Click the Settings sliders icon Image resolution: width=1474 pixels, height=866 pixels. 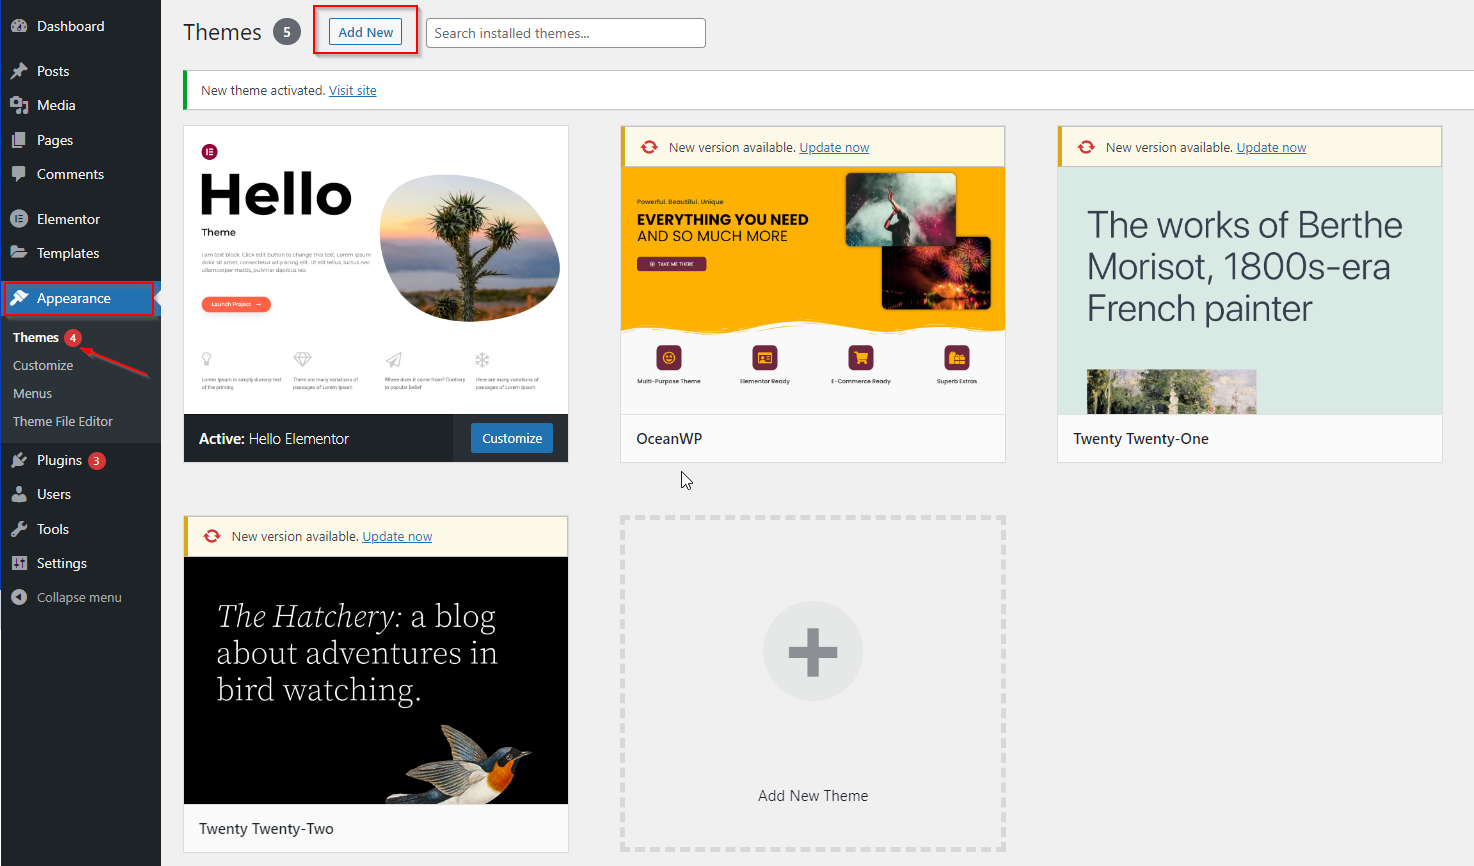(19, 563)
